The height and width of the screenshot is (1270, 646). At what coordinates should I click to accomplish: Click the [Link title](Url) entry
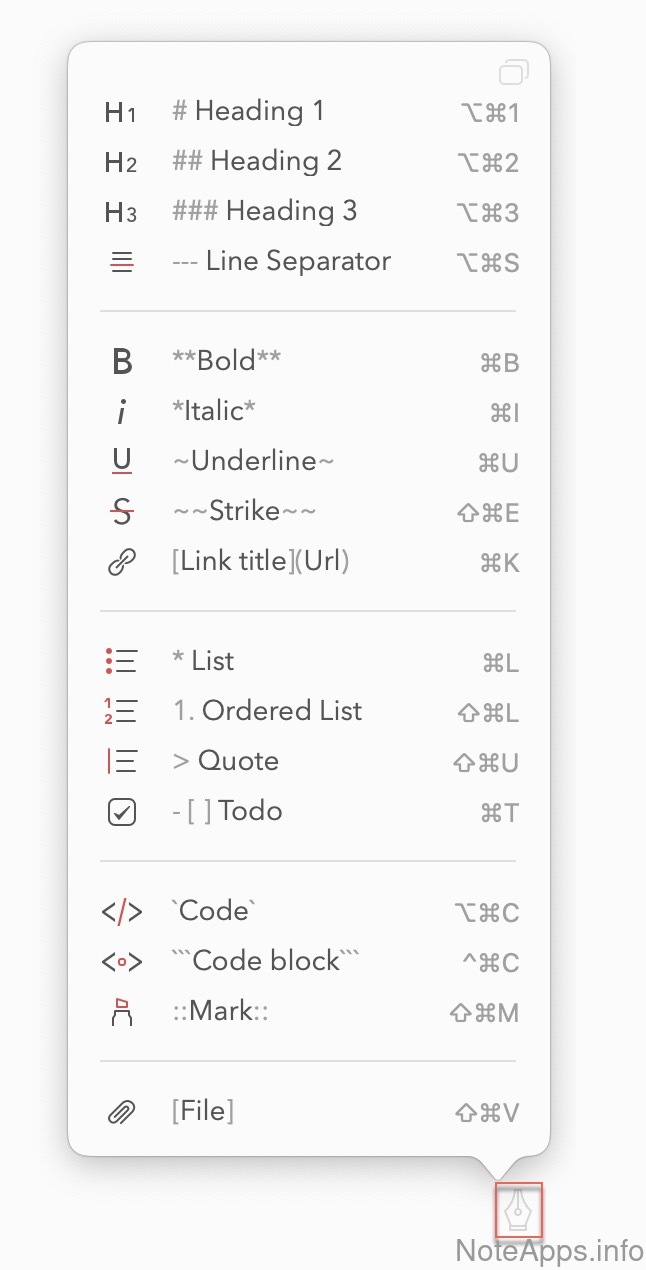click(x=260, y=561)
